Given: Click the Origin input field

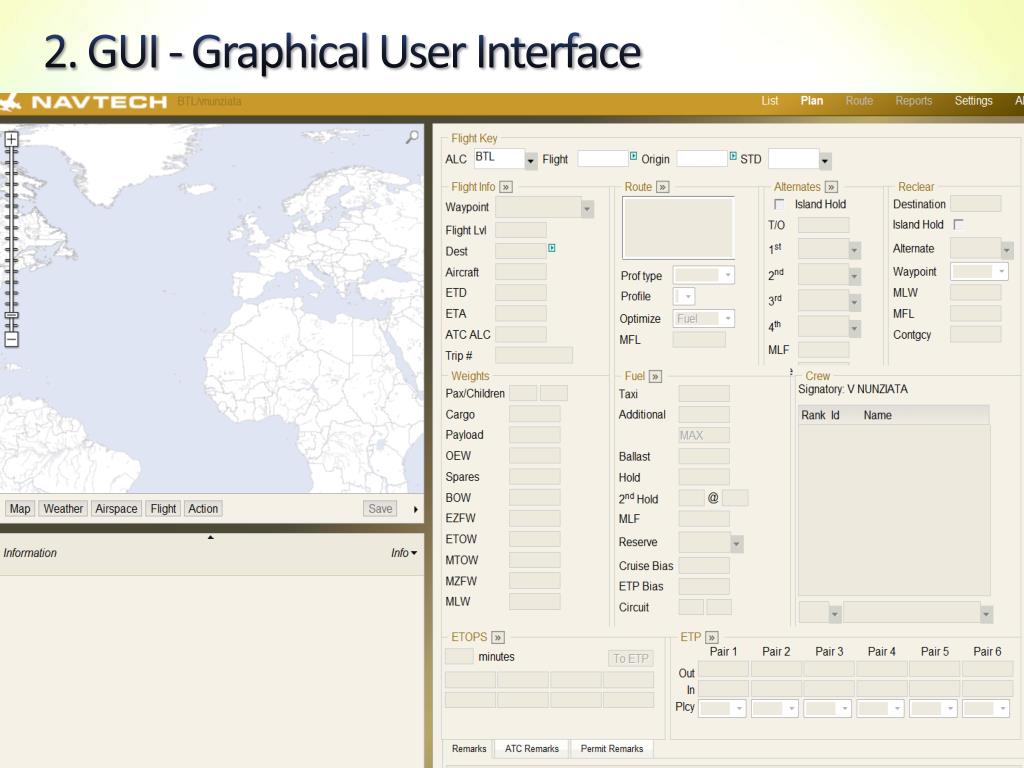Looking at the screenshot, I should (x=702, y=159).
